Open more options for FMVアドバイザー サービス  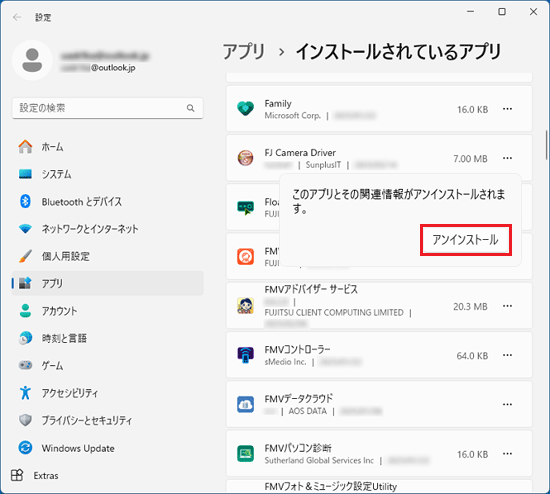(x=507, y=306)
